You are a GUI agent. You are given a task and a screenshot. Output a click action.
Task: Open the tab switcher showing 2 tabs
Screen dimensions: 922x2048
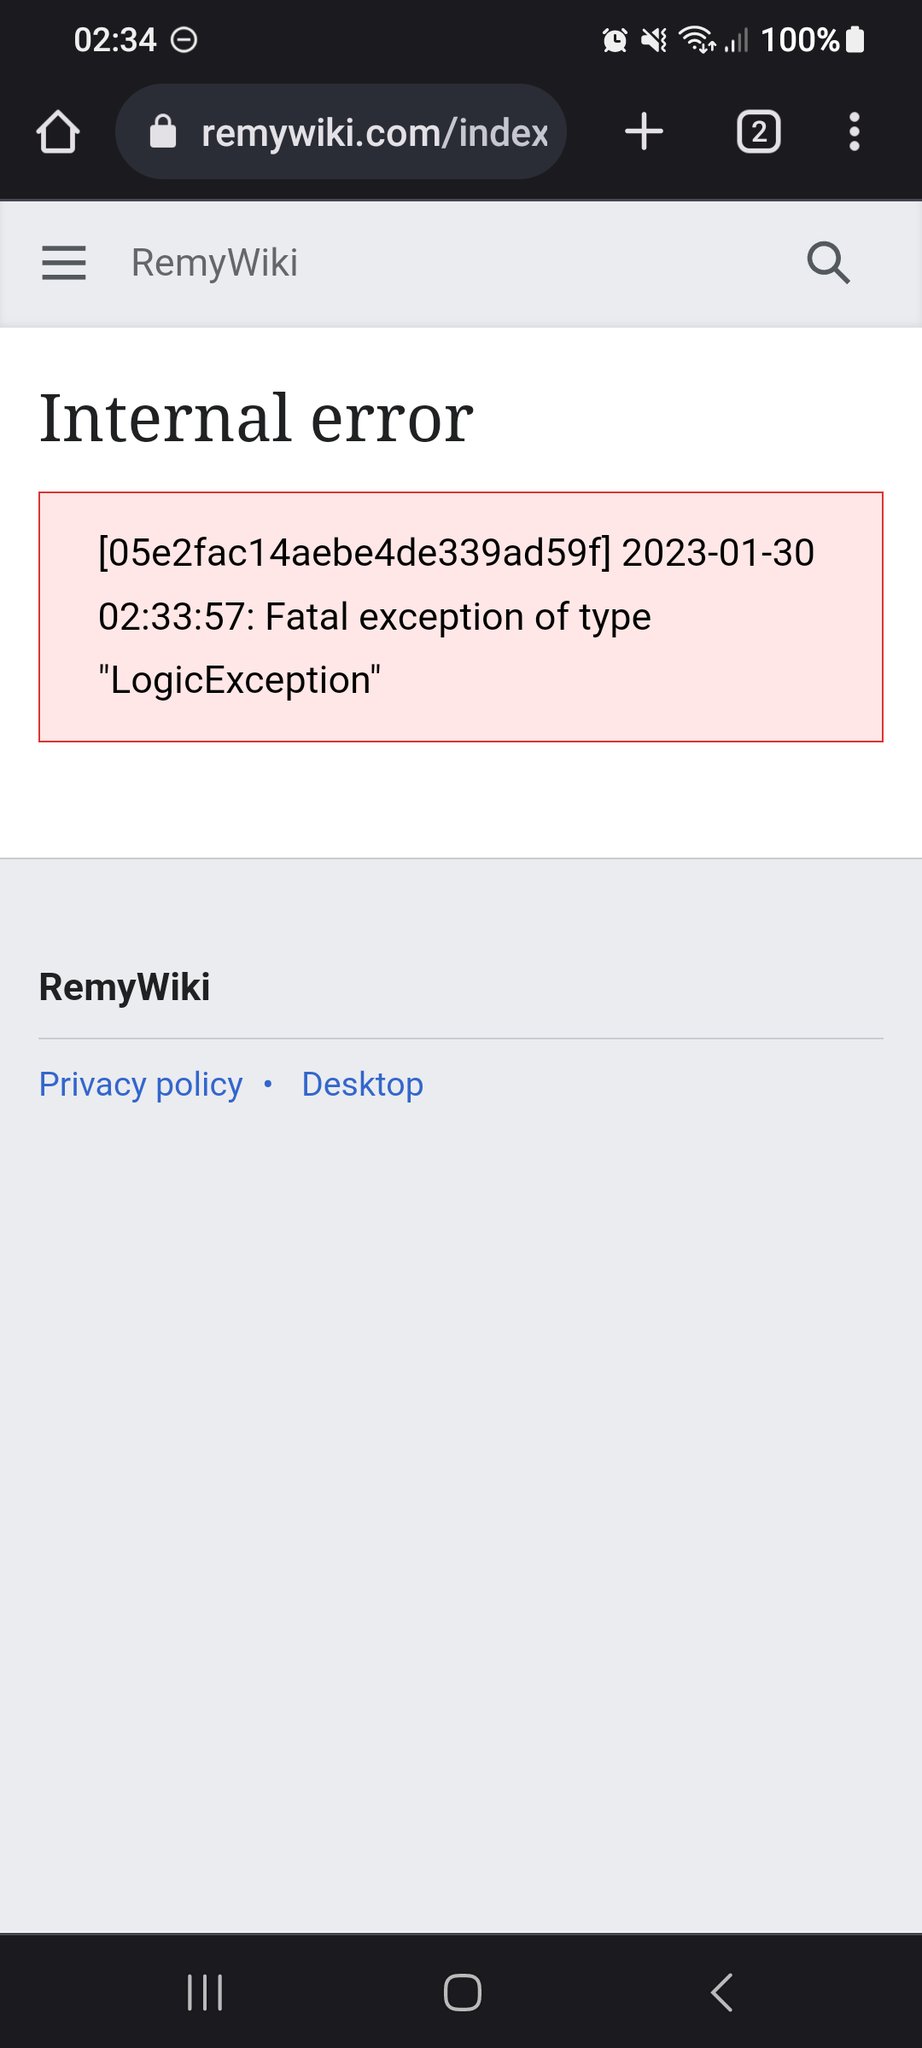click(x=758, y=132)
